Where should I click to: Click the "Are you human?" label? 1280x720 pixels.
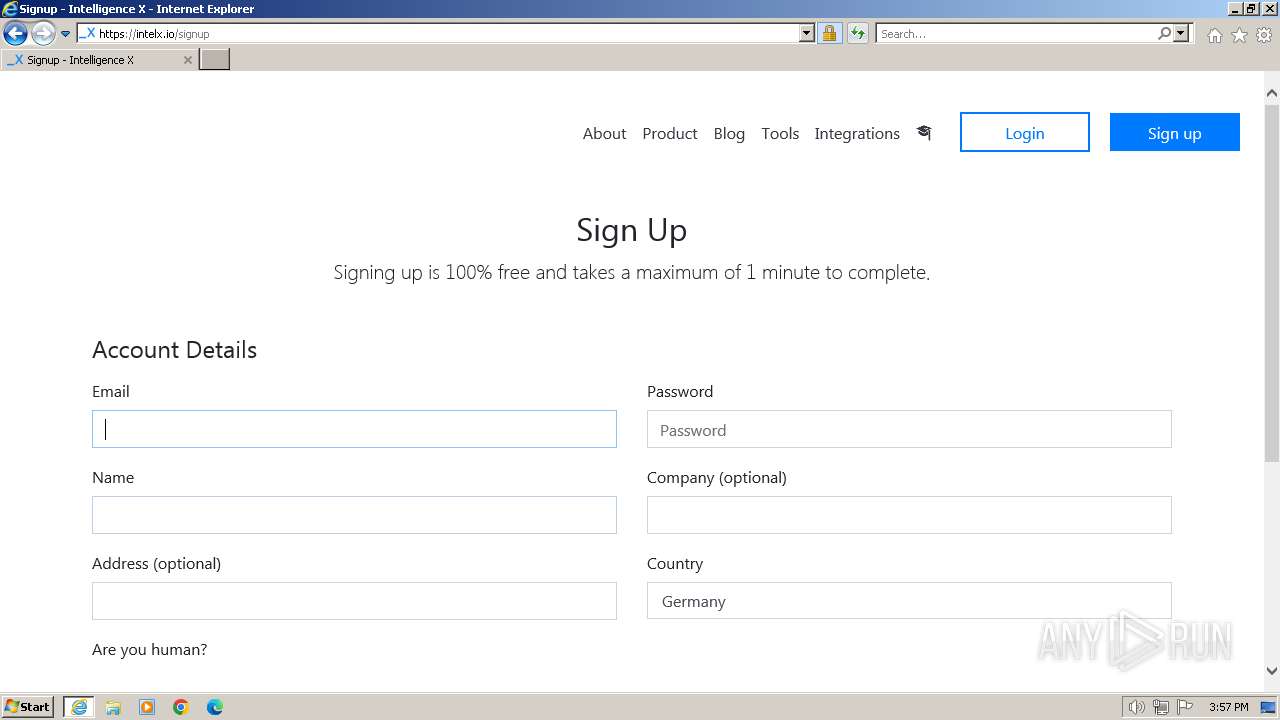(149, 649)
